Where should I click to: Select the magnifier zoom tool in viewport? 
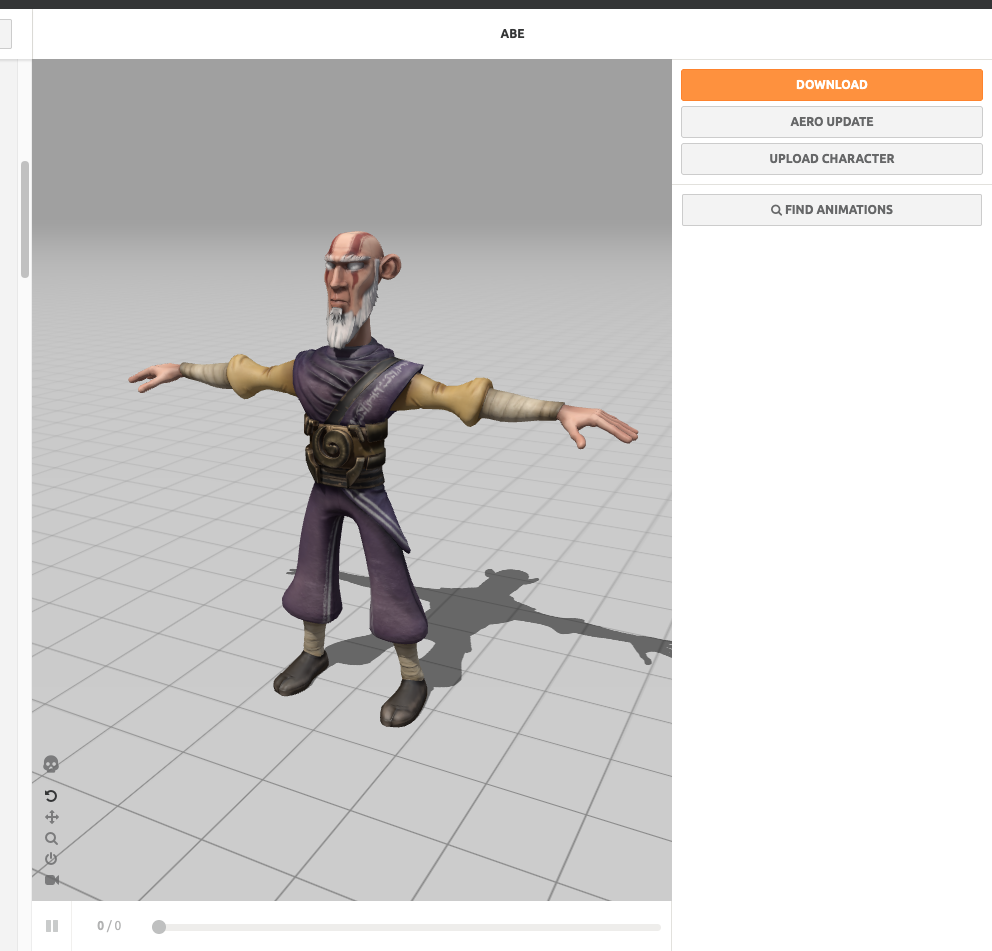tap(51, 839)
